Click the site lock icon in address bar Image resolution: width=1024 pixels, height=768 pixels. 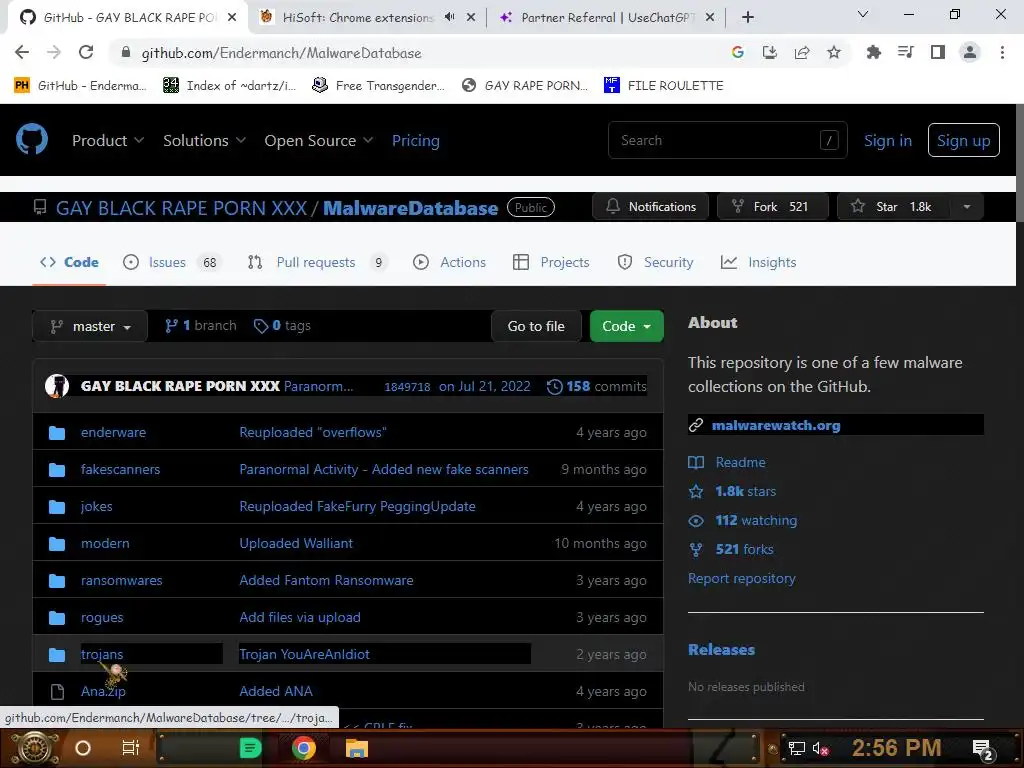pyautogui.click(x=126, y=52)
